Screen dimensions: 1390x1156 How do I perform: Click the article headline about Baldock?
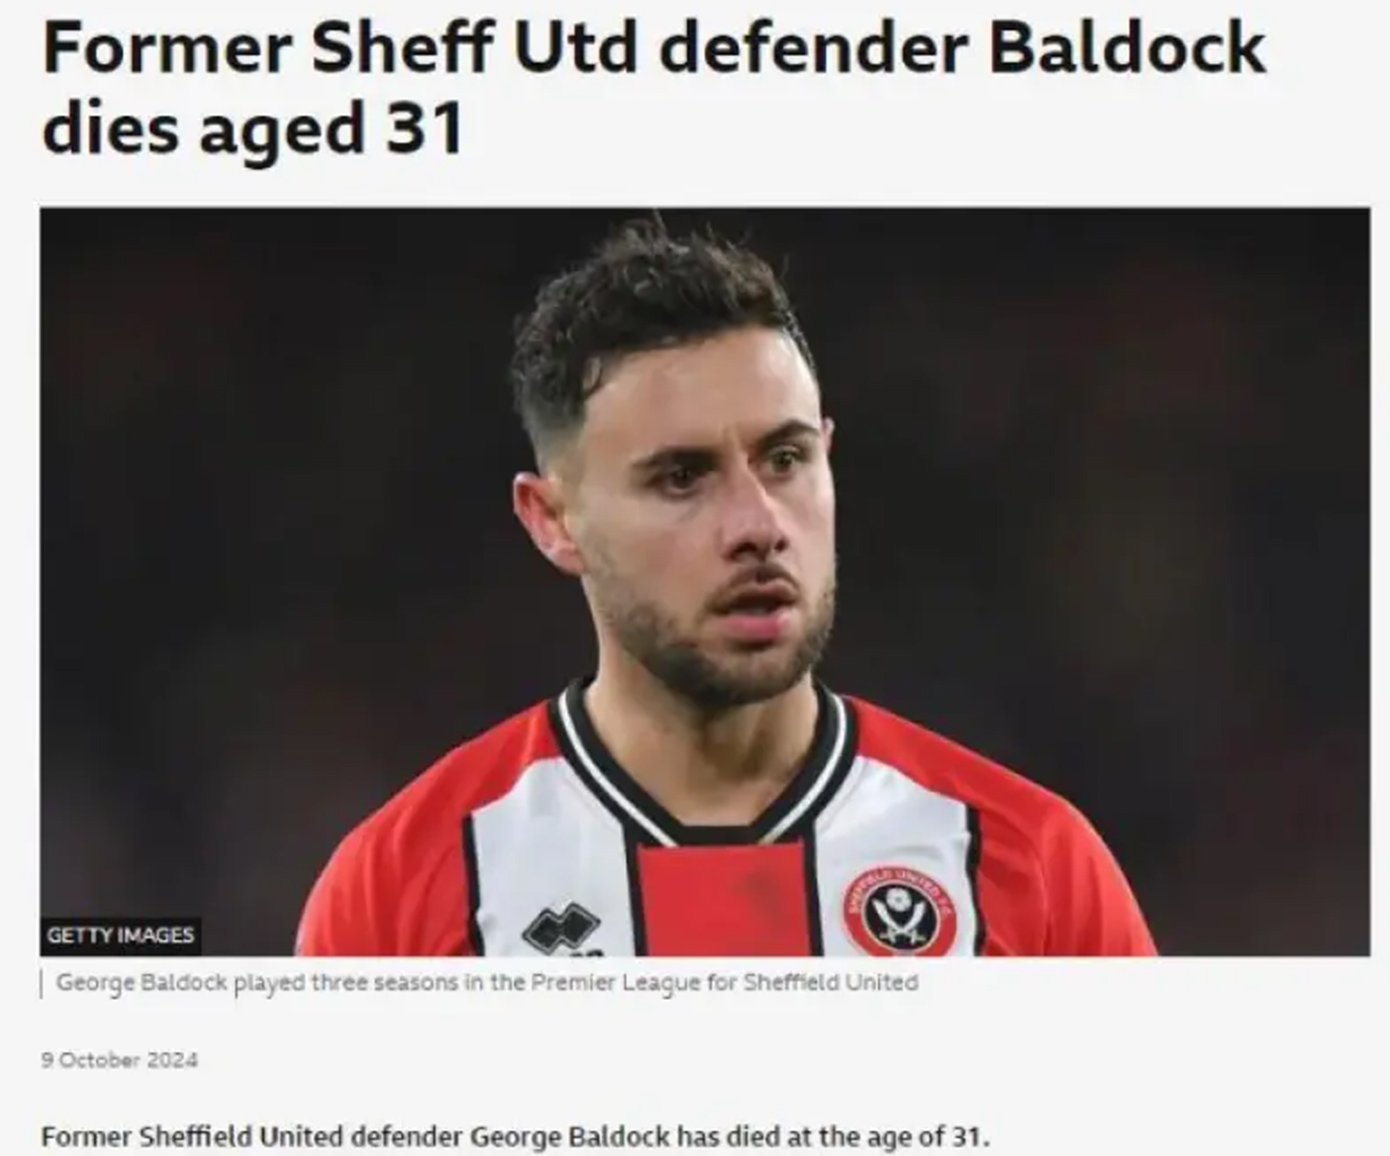pyautogui.click(x=654, y=88)
